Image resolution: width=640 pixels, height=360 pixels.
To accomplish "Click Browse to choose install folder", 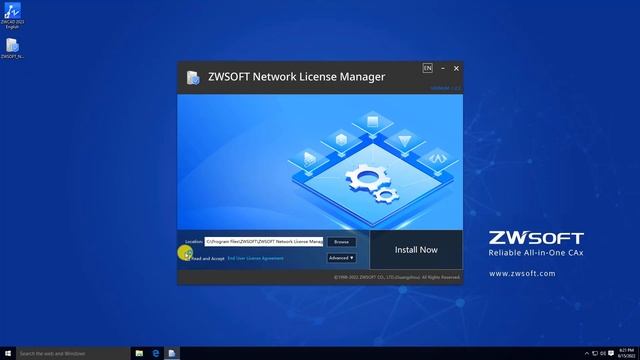I will tap(342, 242).
